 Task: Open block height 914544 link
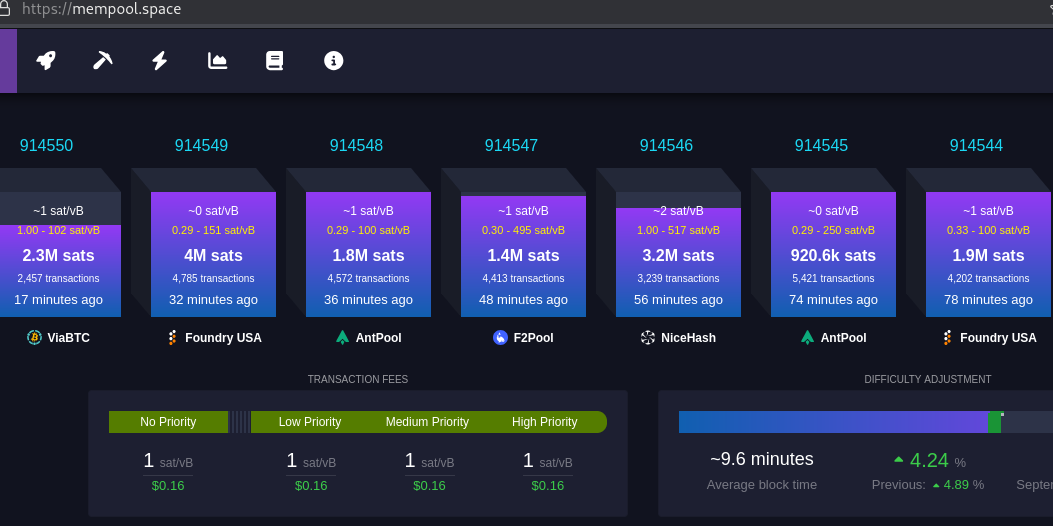pos(976,145)
